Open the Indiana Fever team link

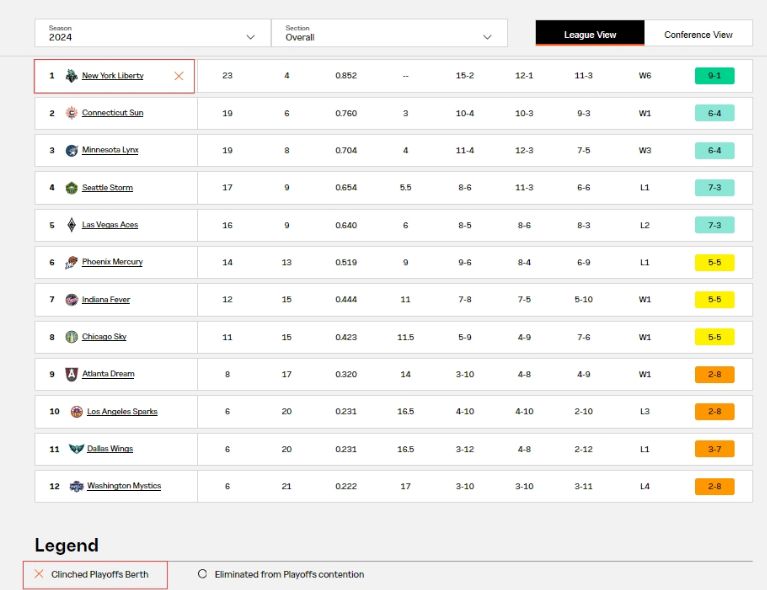pos(106,299)
